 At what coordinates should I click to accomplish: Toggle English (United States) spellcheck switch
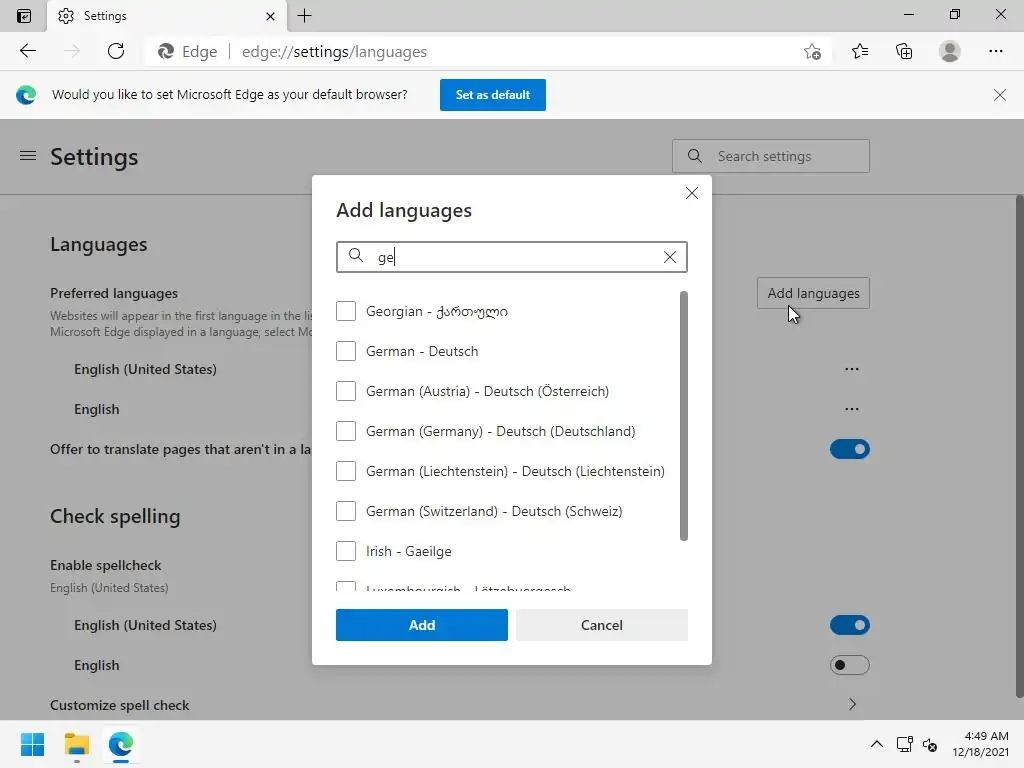pos(849,625)
